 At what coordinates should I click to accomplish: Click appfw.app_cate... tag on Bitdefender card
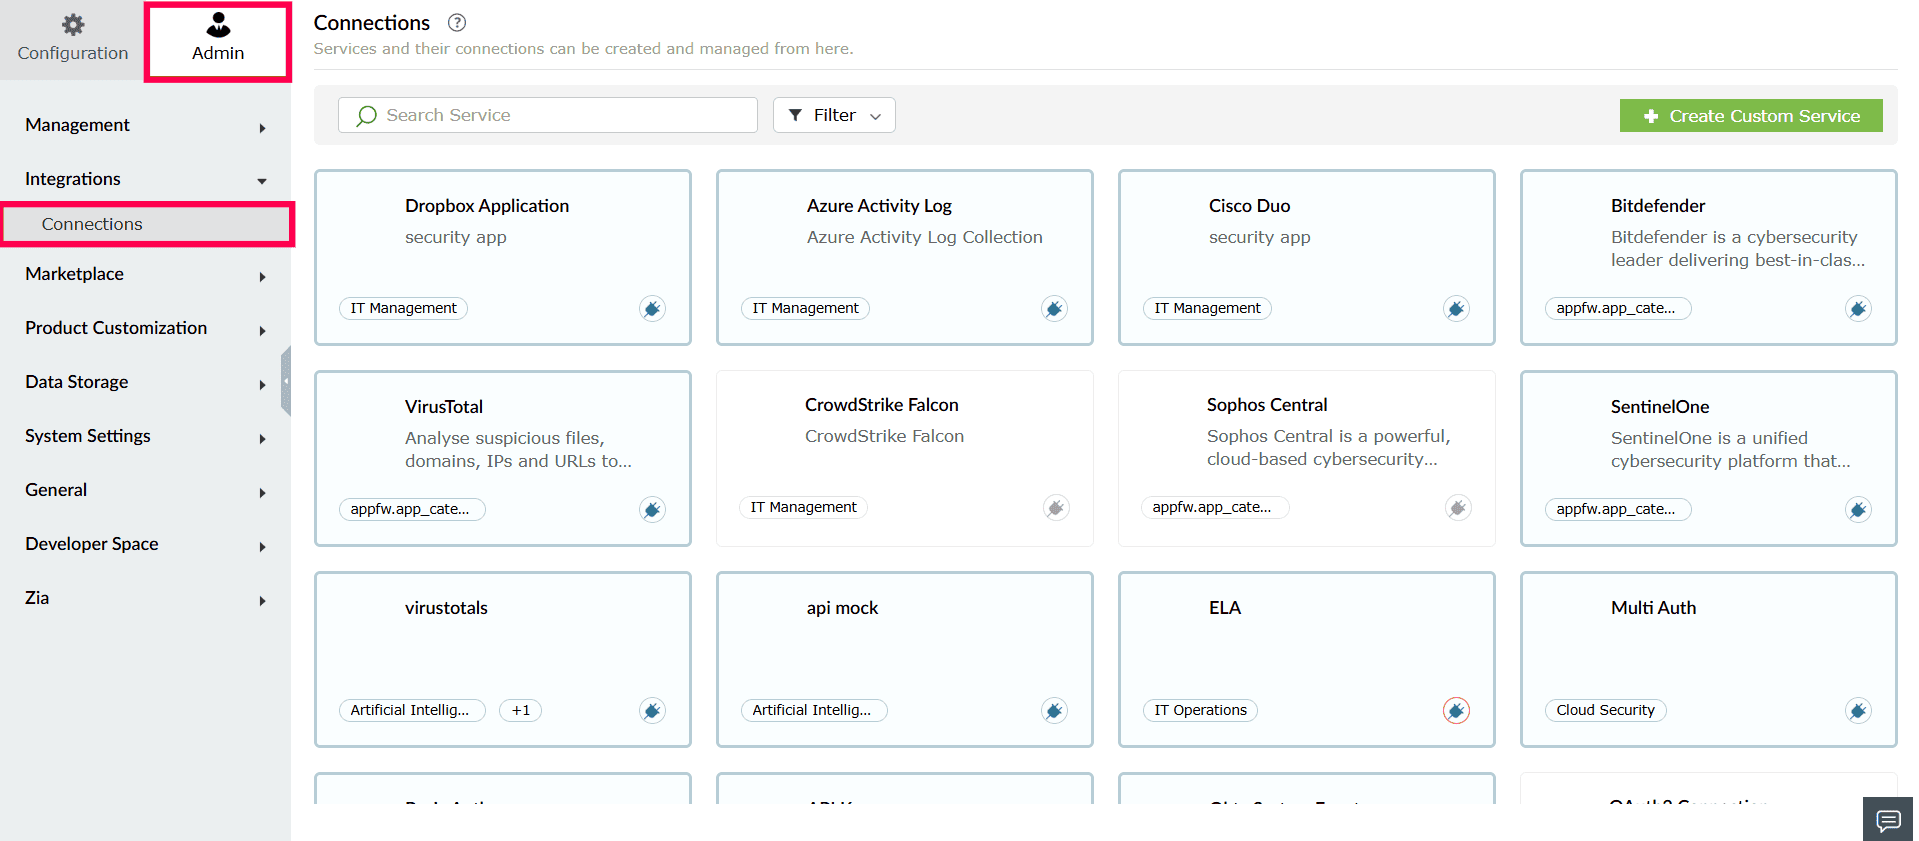[x=1618, y=308]
